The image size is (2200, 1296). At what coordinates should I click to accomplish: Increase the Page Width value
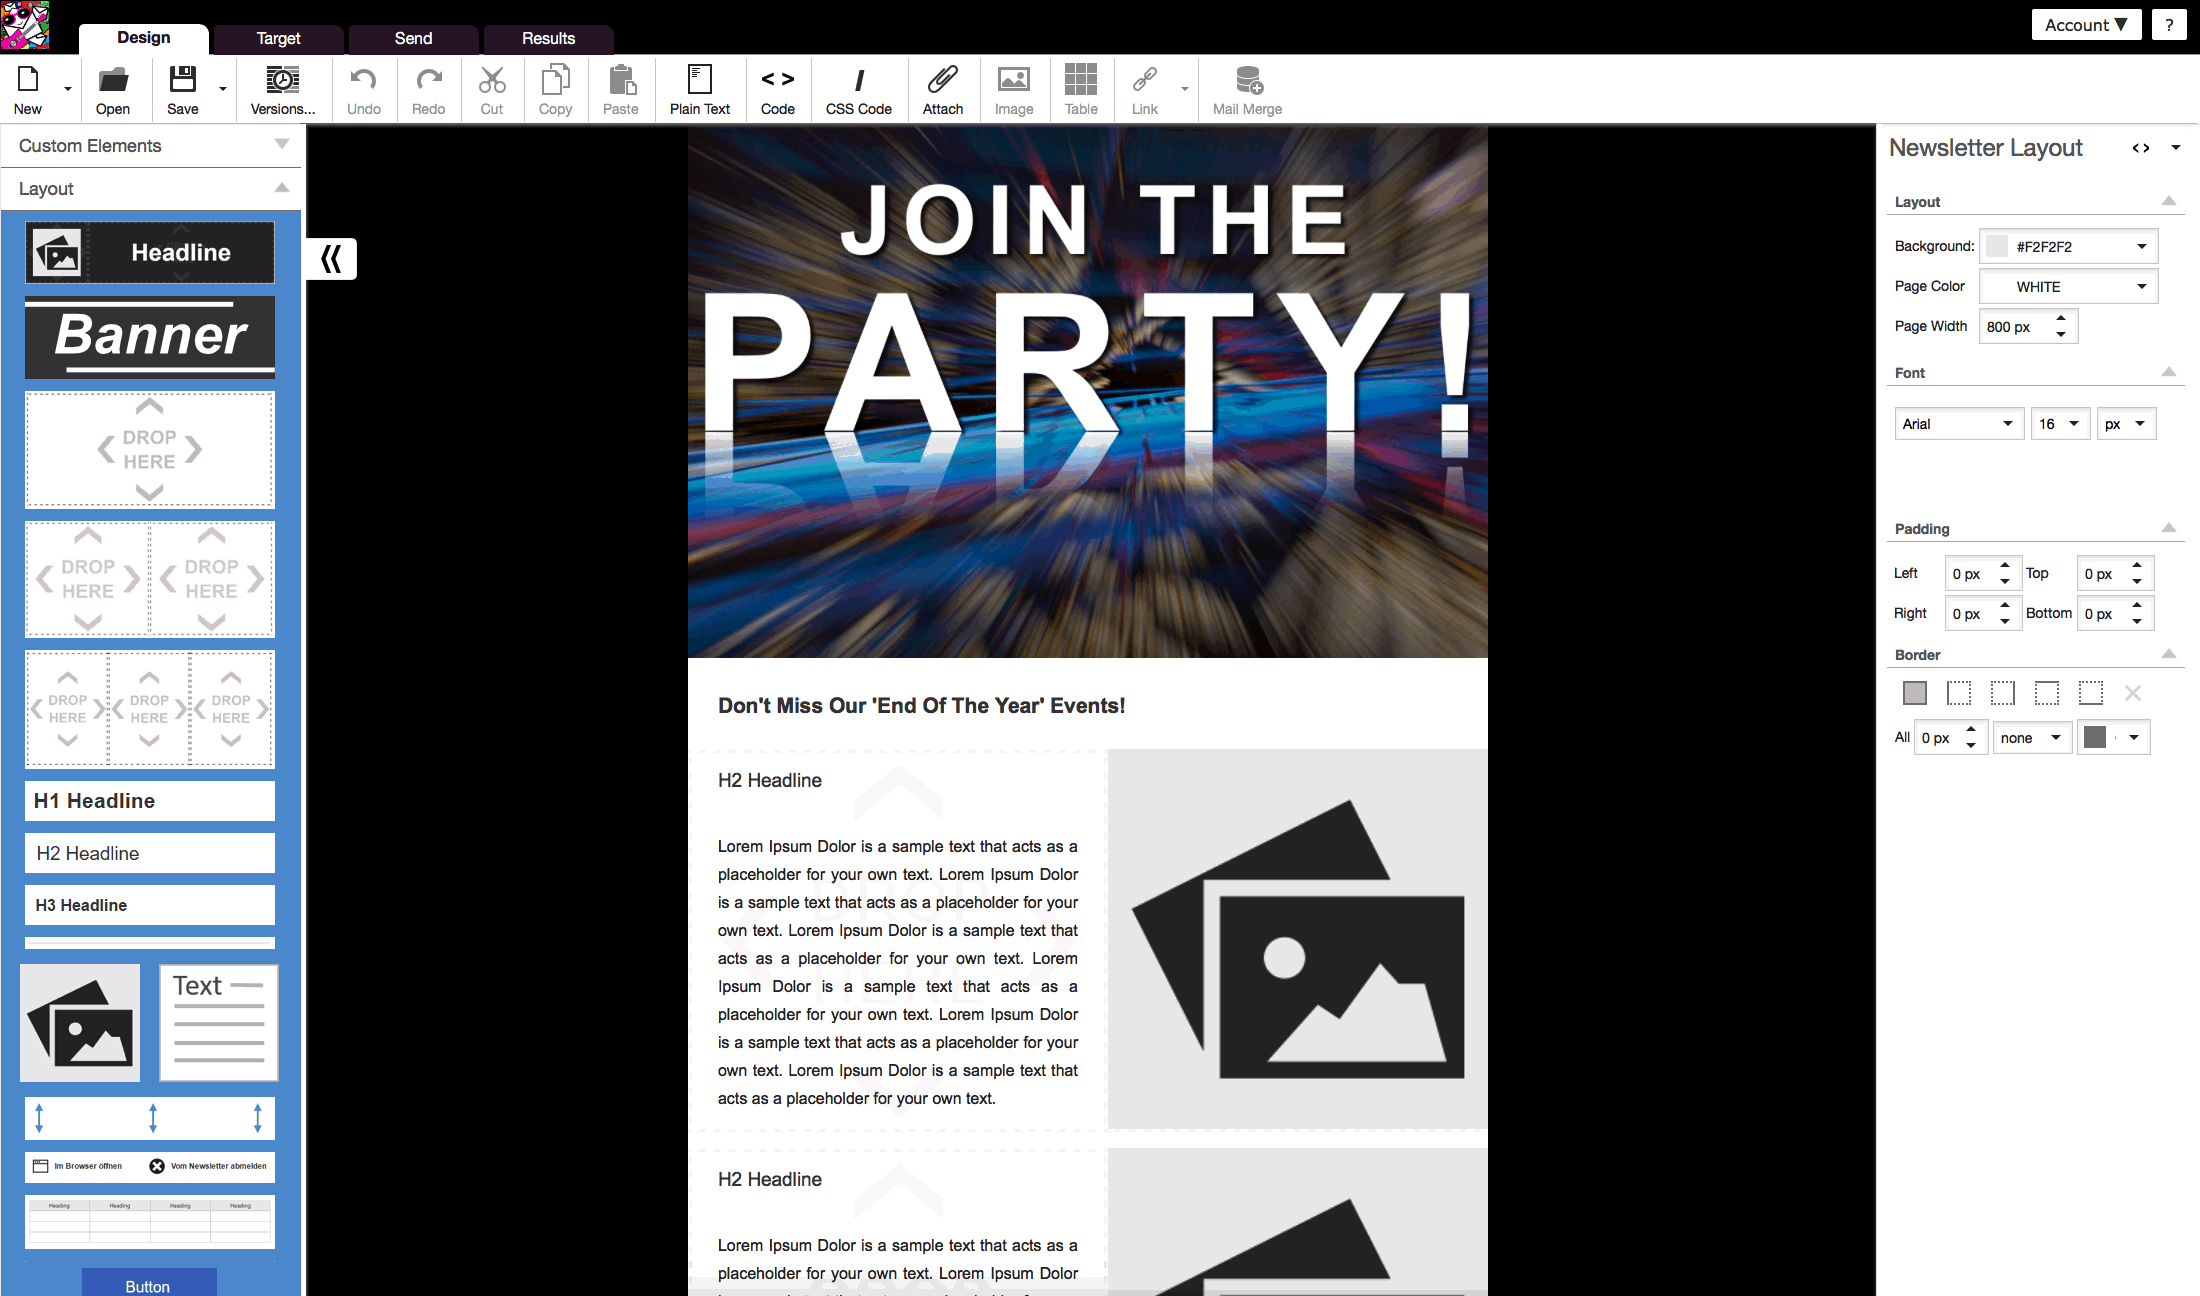(x=2061, y=319)
